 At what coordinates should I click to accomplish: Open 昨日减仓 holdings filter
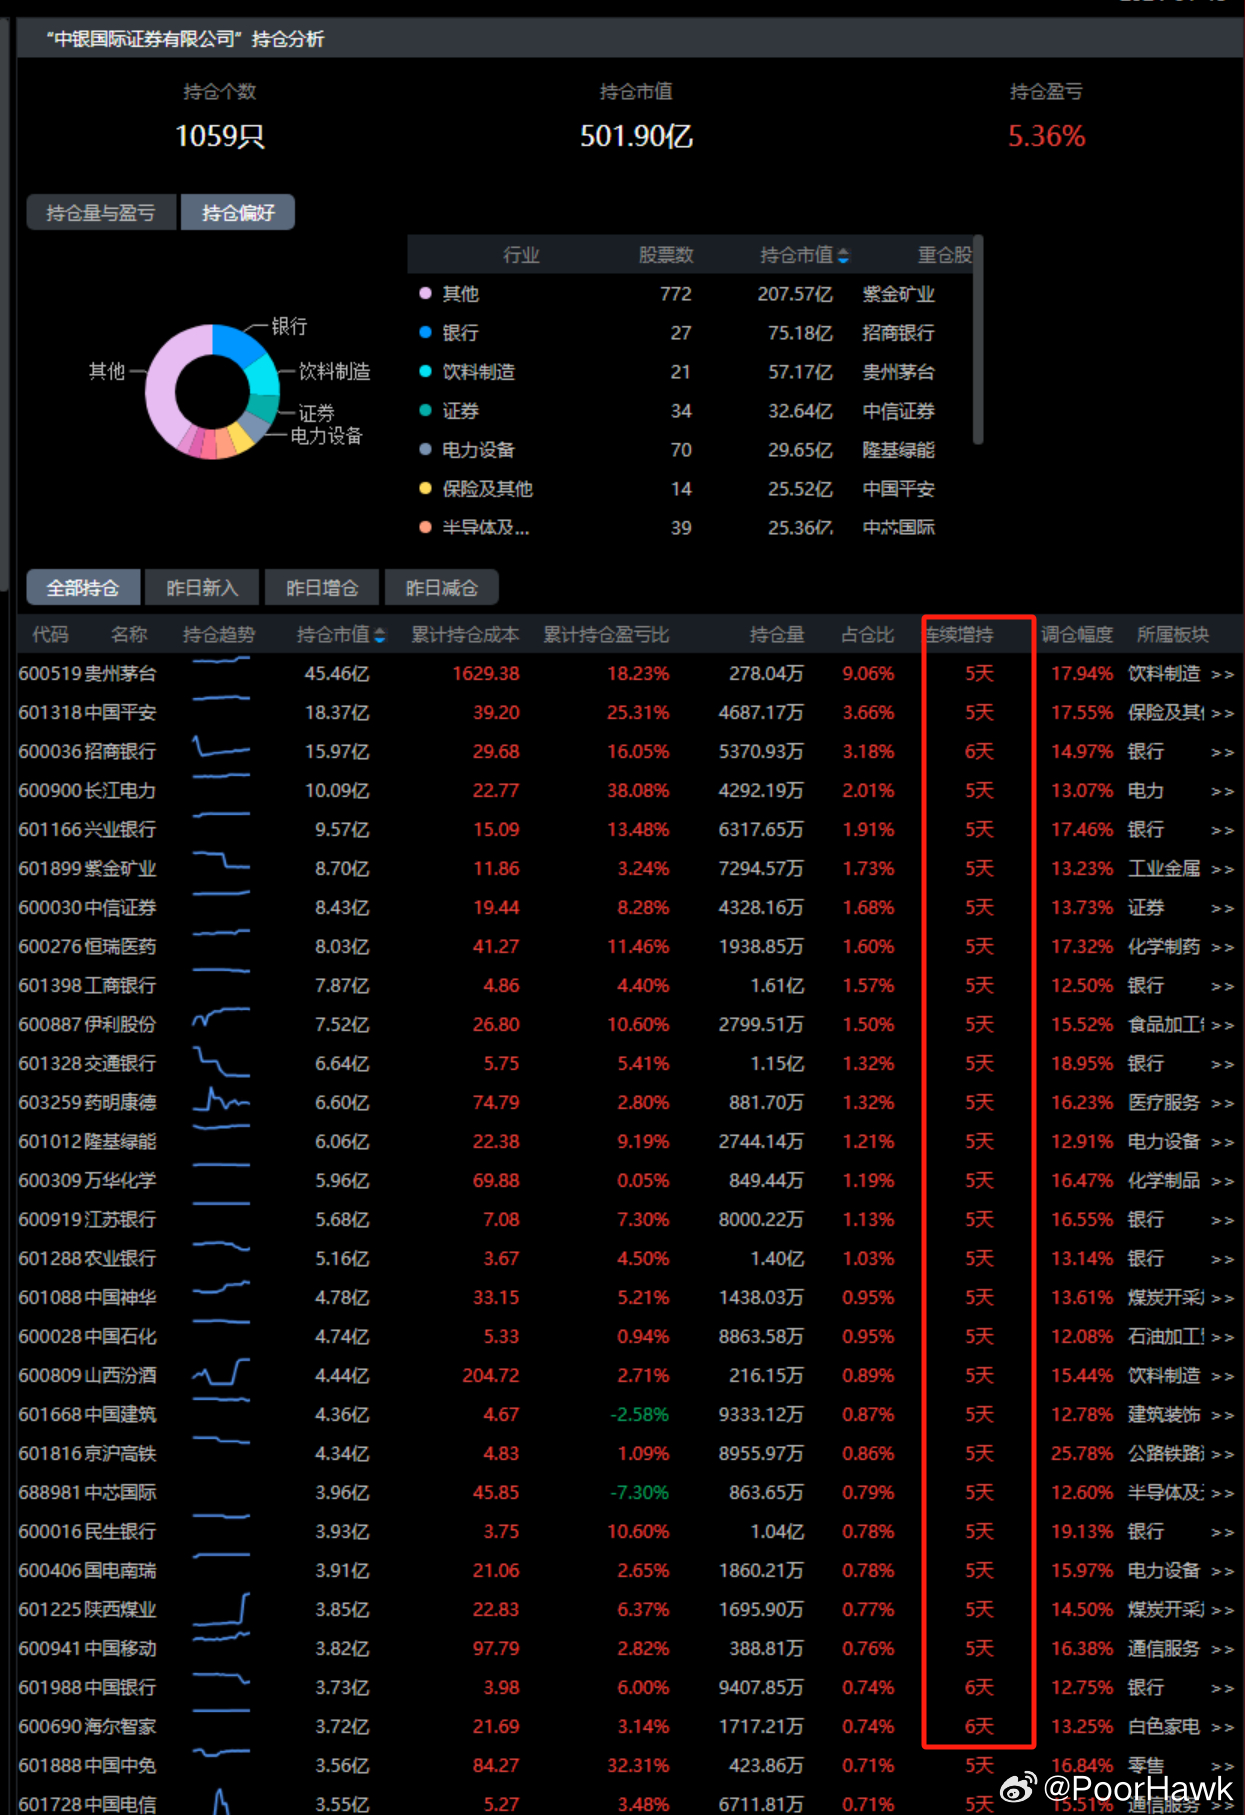point(442,588)
